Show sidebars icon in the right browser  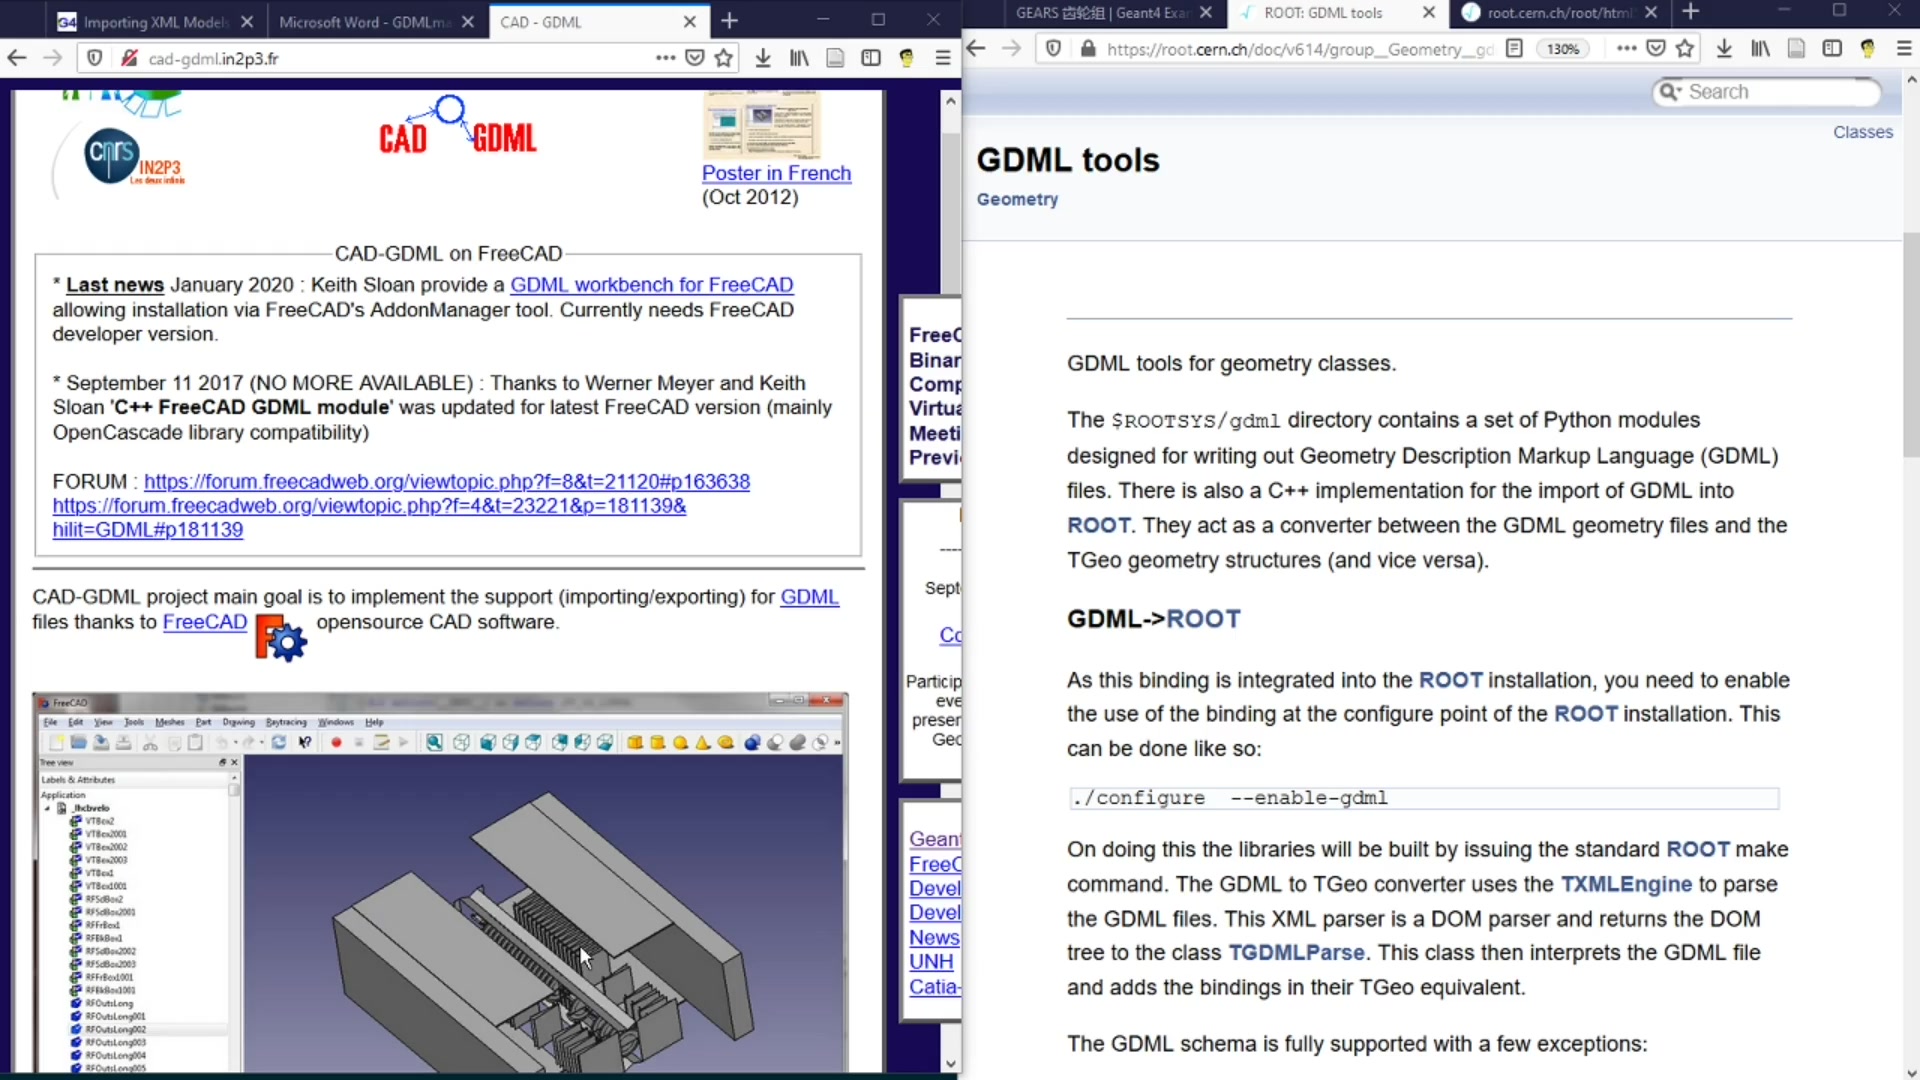click(x=1832, y=48)
